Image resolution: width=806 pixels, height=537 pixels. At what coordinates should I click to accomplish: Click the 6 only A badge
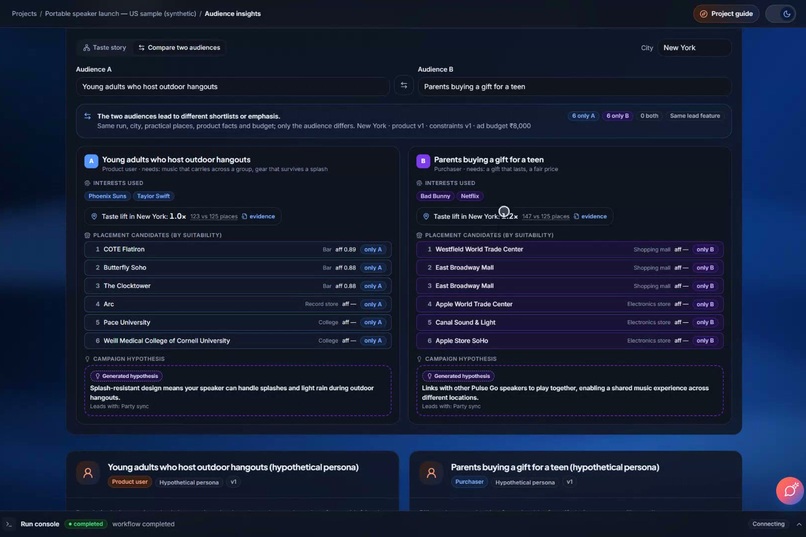[x=583, y=116]
